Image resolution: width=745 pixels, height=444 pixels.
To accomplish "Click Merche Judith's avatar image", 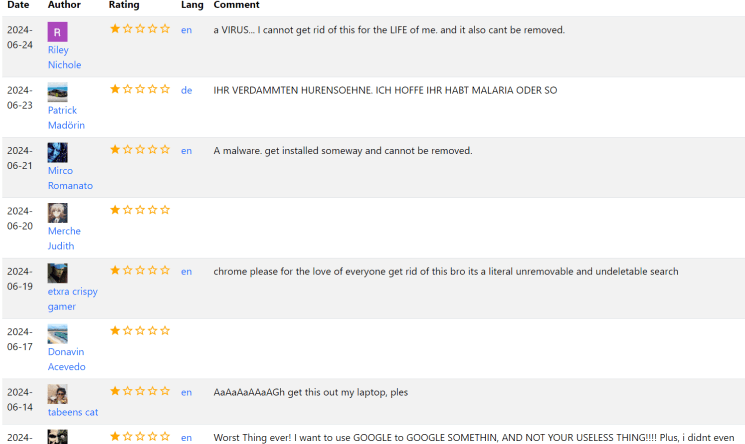I will click(58, 213).
